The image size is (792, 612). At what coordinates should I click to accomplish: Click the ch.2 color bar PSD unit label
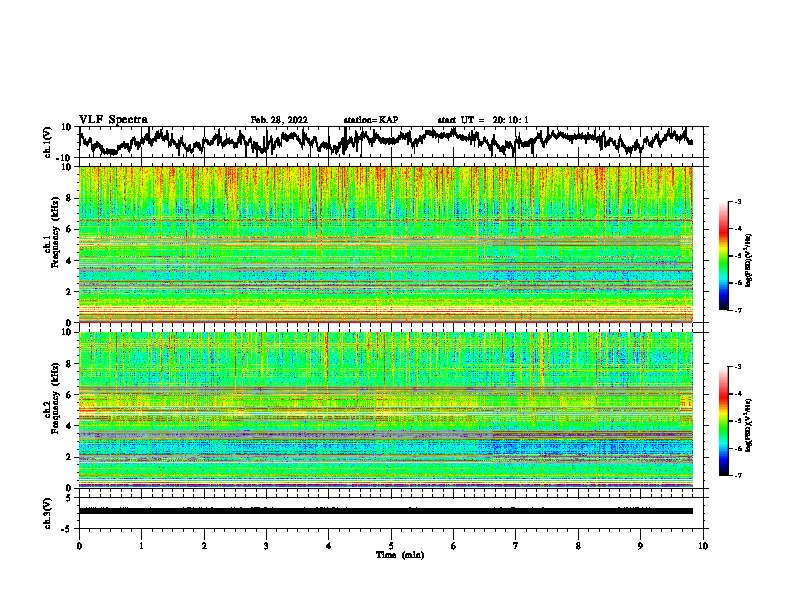click(x=748, y=425)
